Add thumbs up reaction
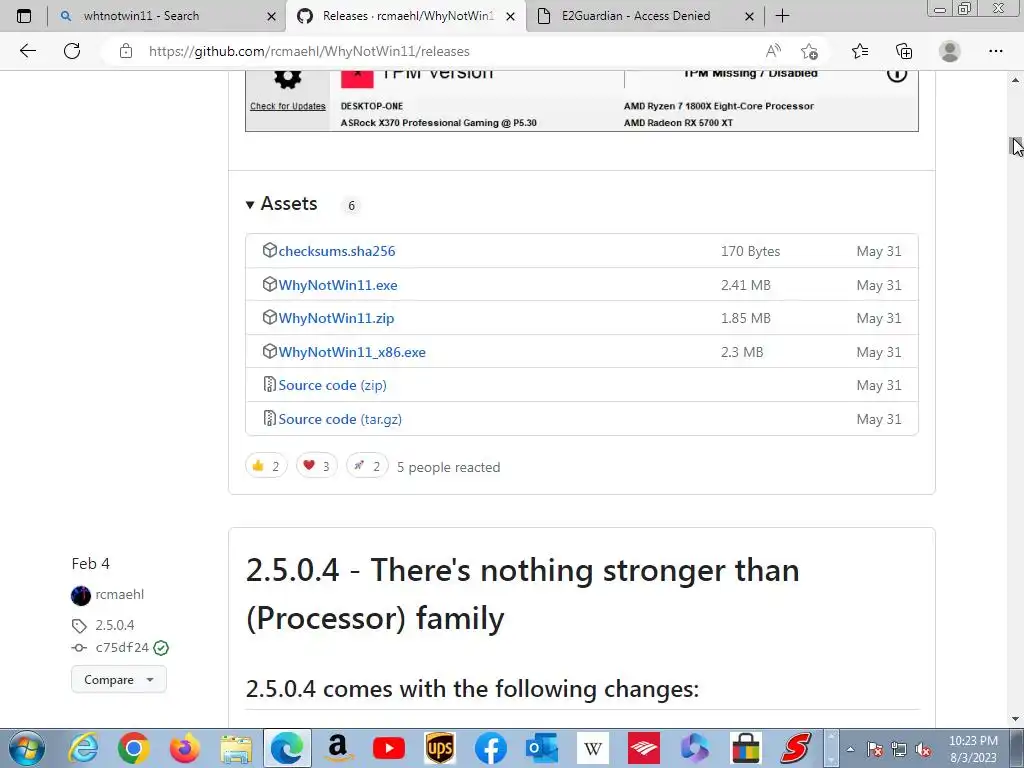The image size is (1024, 768). (x=266, y=466)
